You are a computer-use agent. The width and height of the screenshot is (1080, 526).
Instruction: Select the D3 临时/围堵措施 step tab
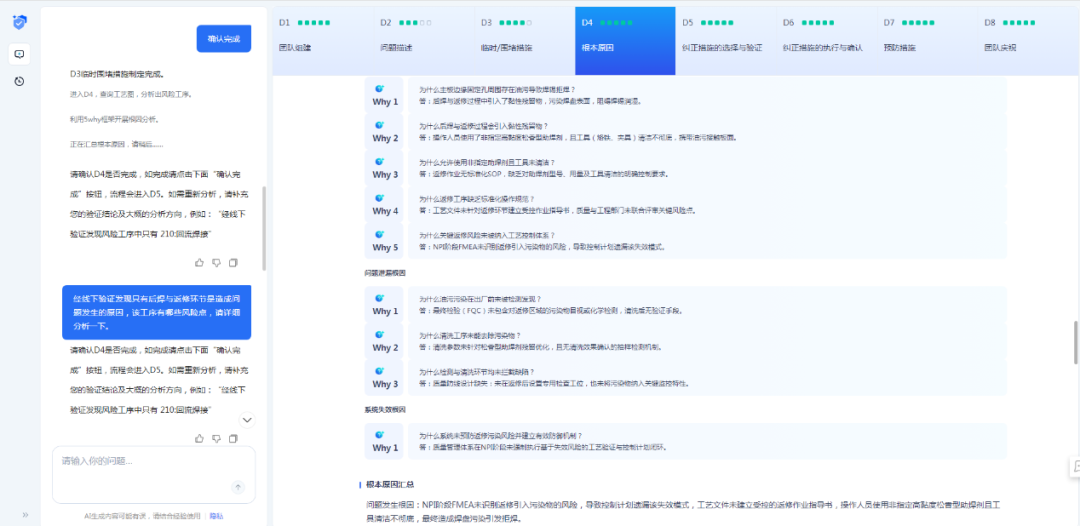(x=524, y=34)
